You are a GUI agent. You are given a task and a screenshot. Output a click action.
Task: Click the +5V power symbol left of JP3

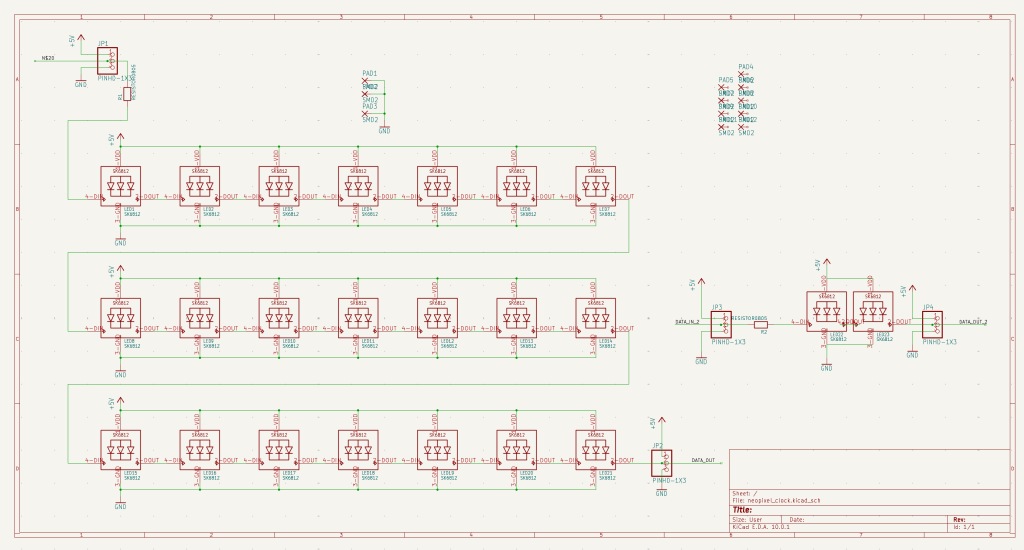(x=698, y=284)
